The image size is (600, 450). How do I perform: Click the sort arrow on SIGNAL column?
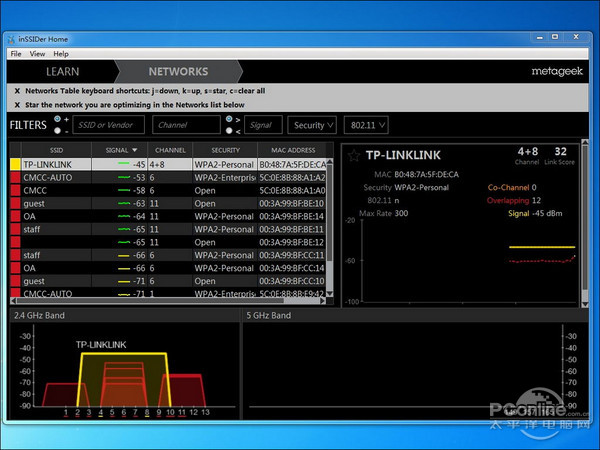coord(135,150)
